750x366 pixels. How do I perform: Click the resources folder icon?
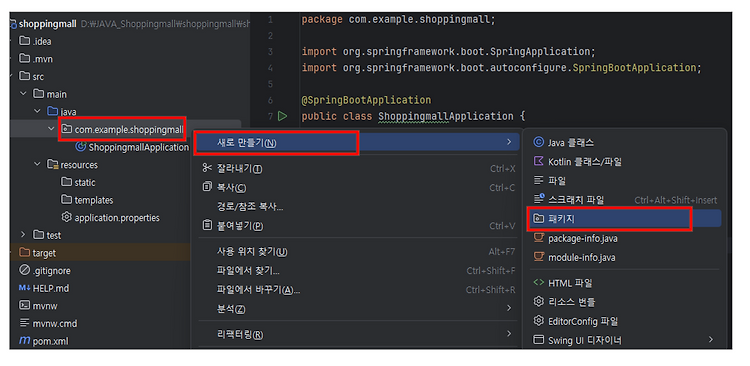[x=53, y=165]
